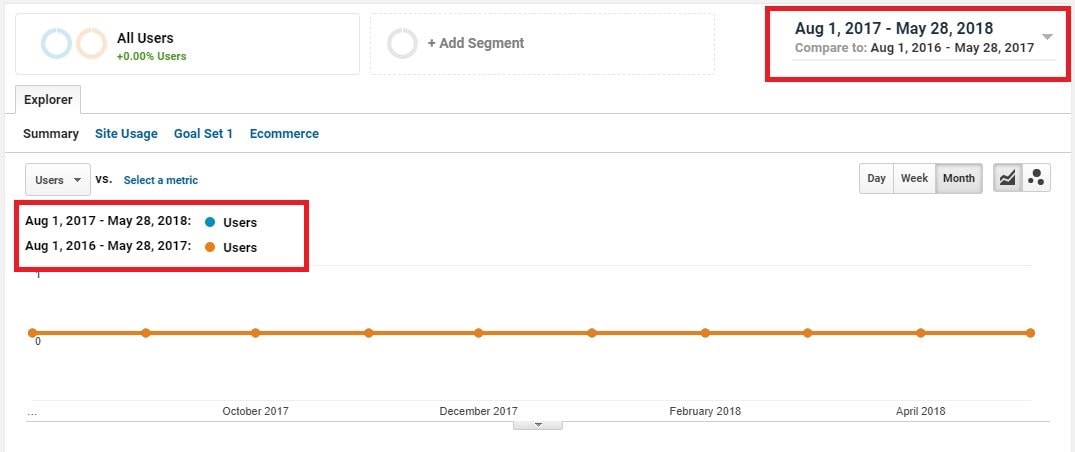Click the orange All Users ring icon
1075x452 pixels.
coord(91,44)
